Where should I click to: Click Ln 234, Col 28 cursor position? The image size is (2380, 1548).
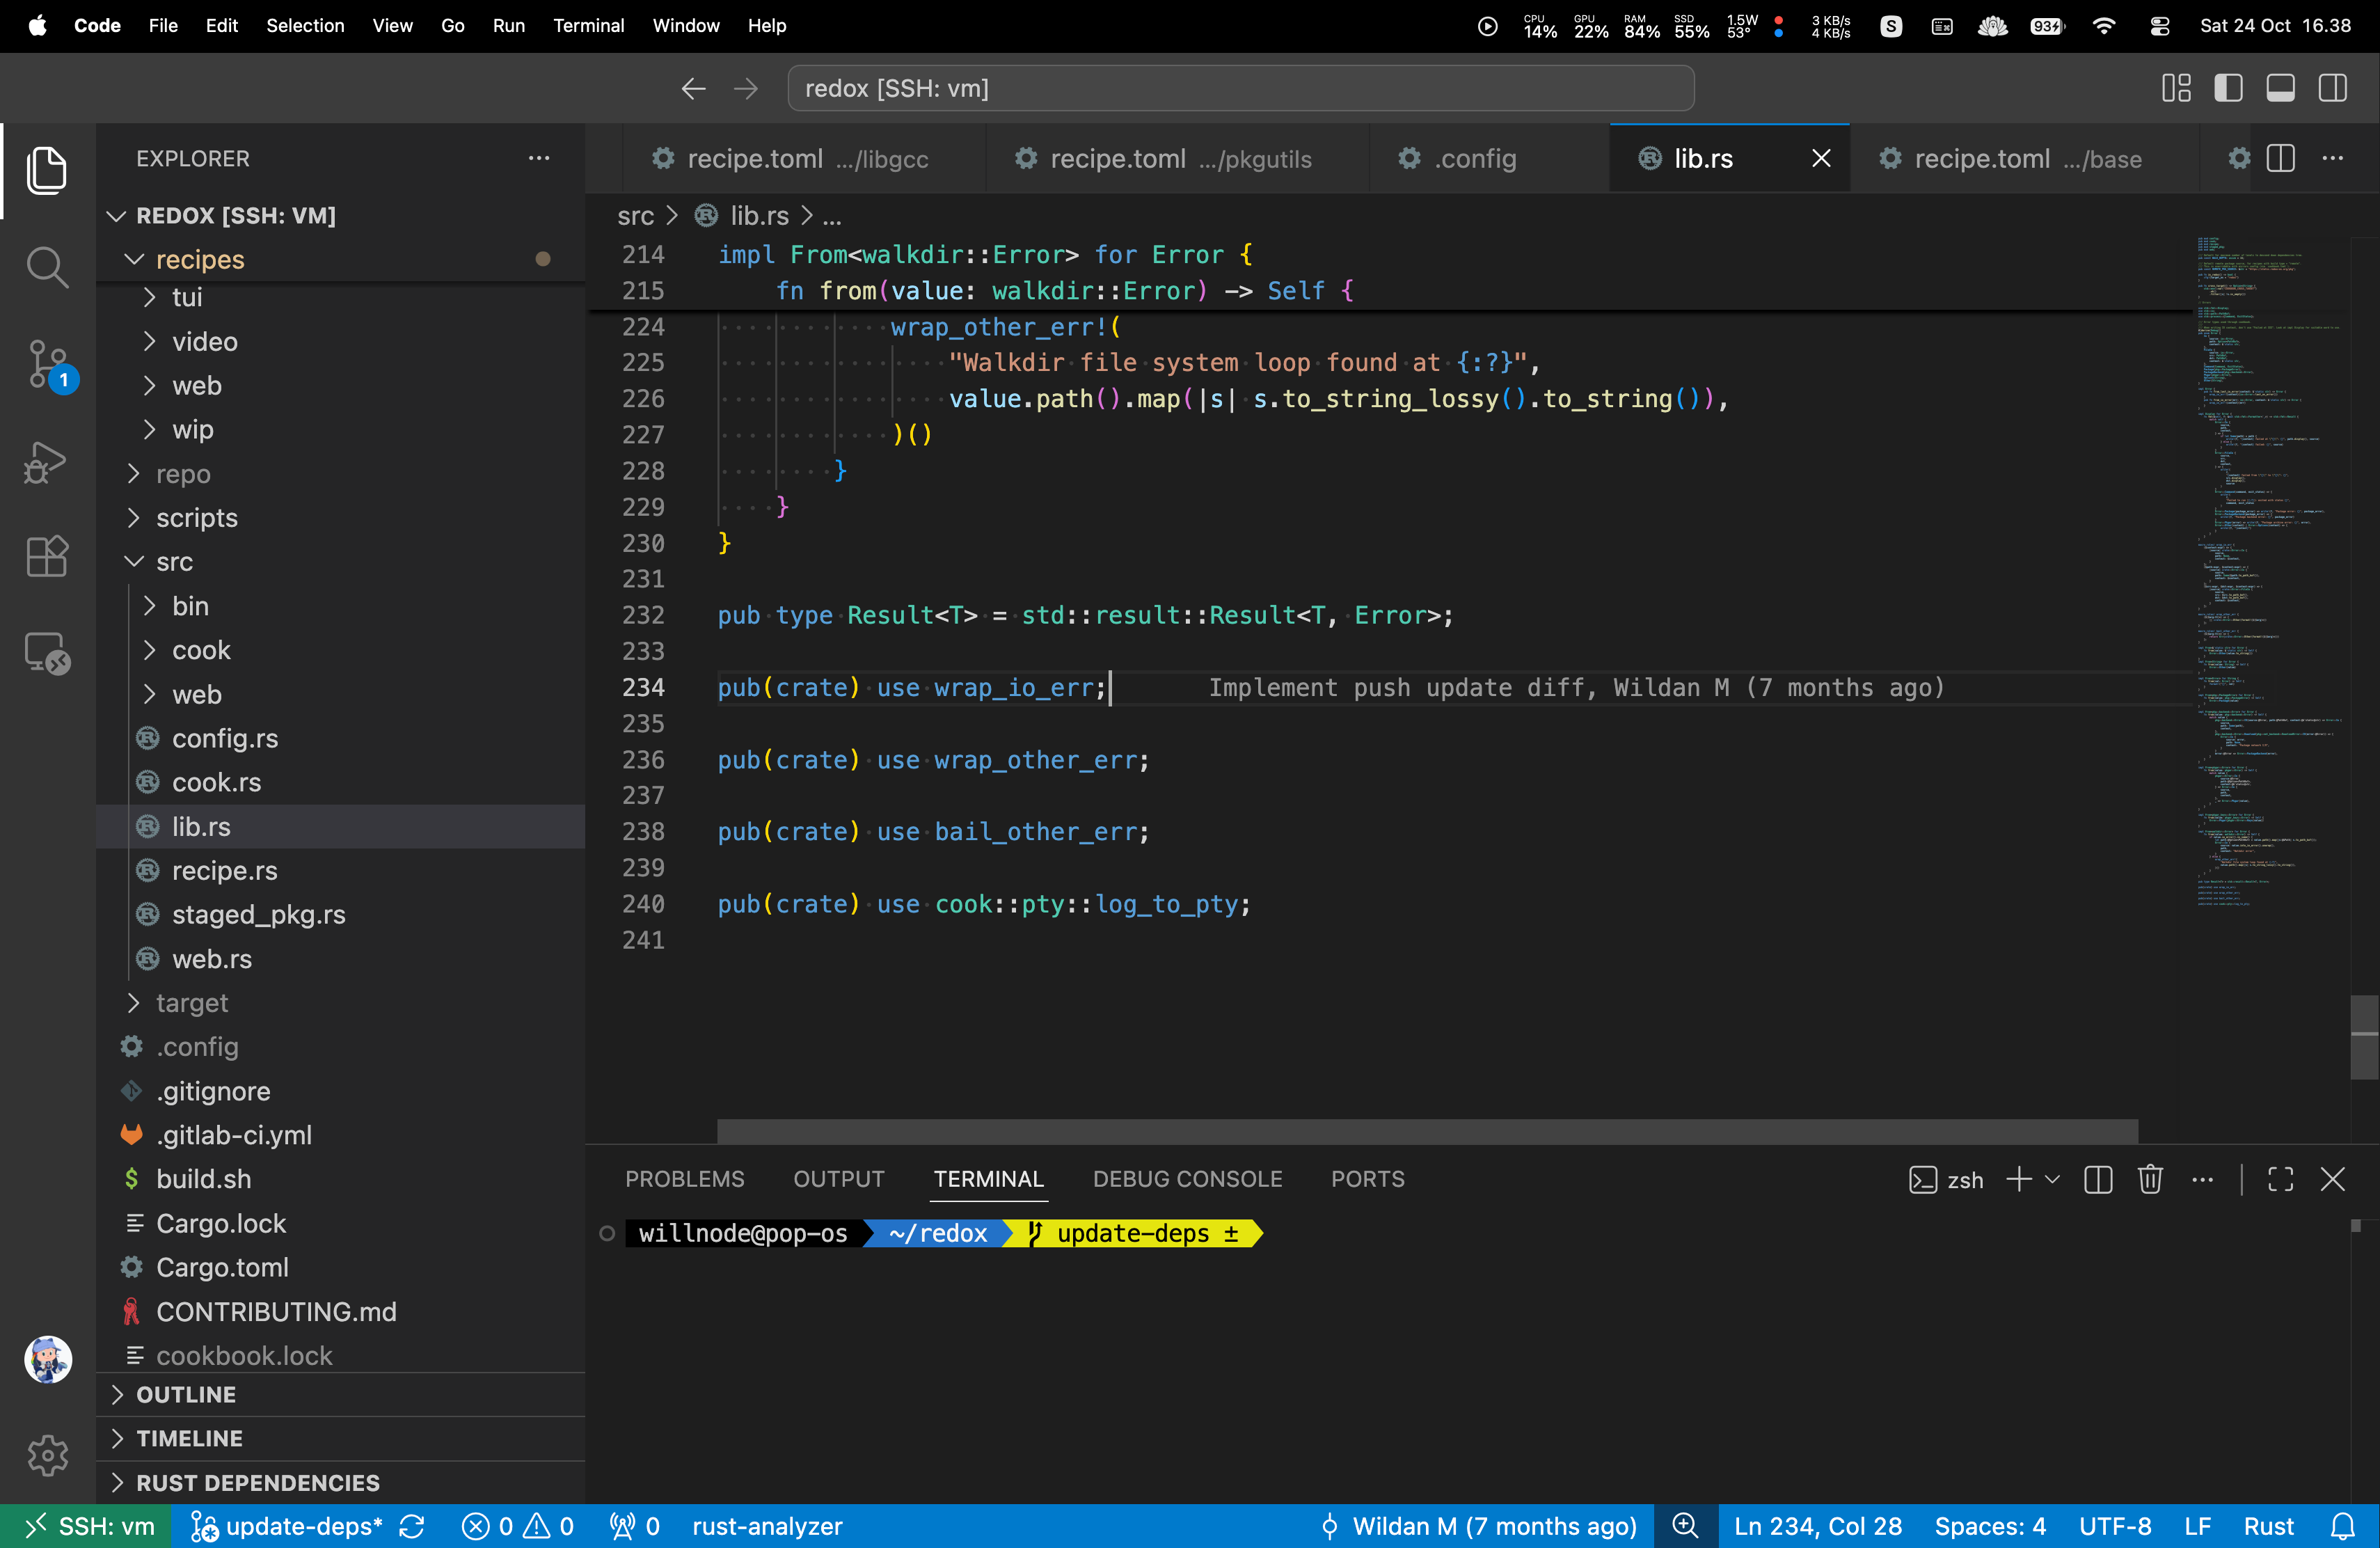(1817, 1526)
